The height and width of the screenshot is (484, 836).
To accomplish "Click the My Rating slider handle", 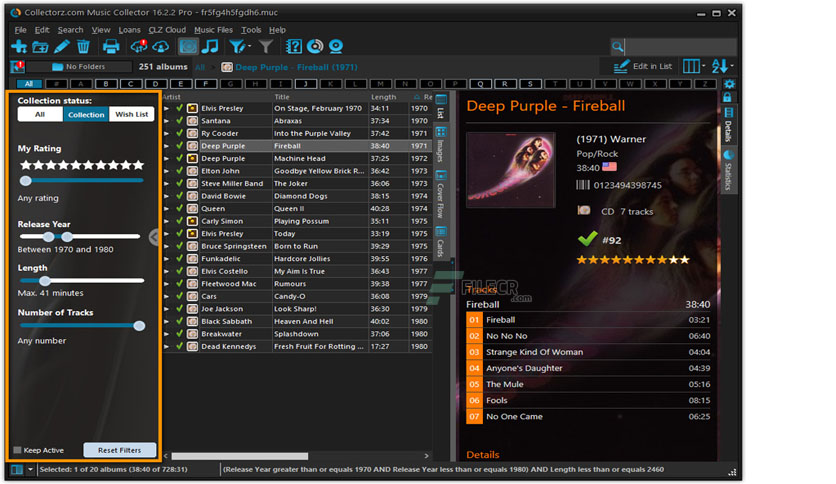I will pos(26,181).
